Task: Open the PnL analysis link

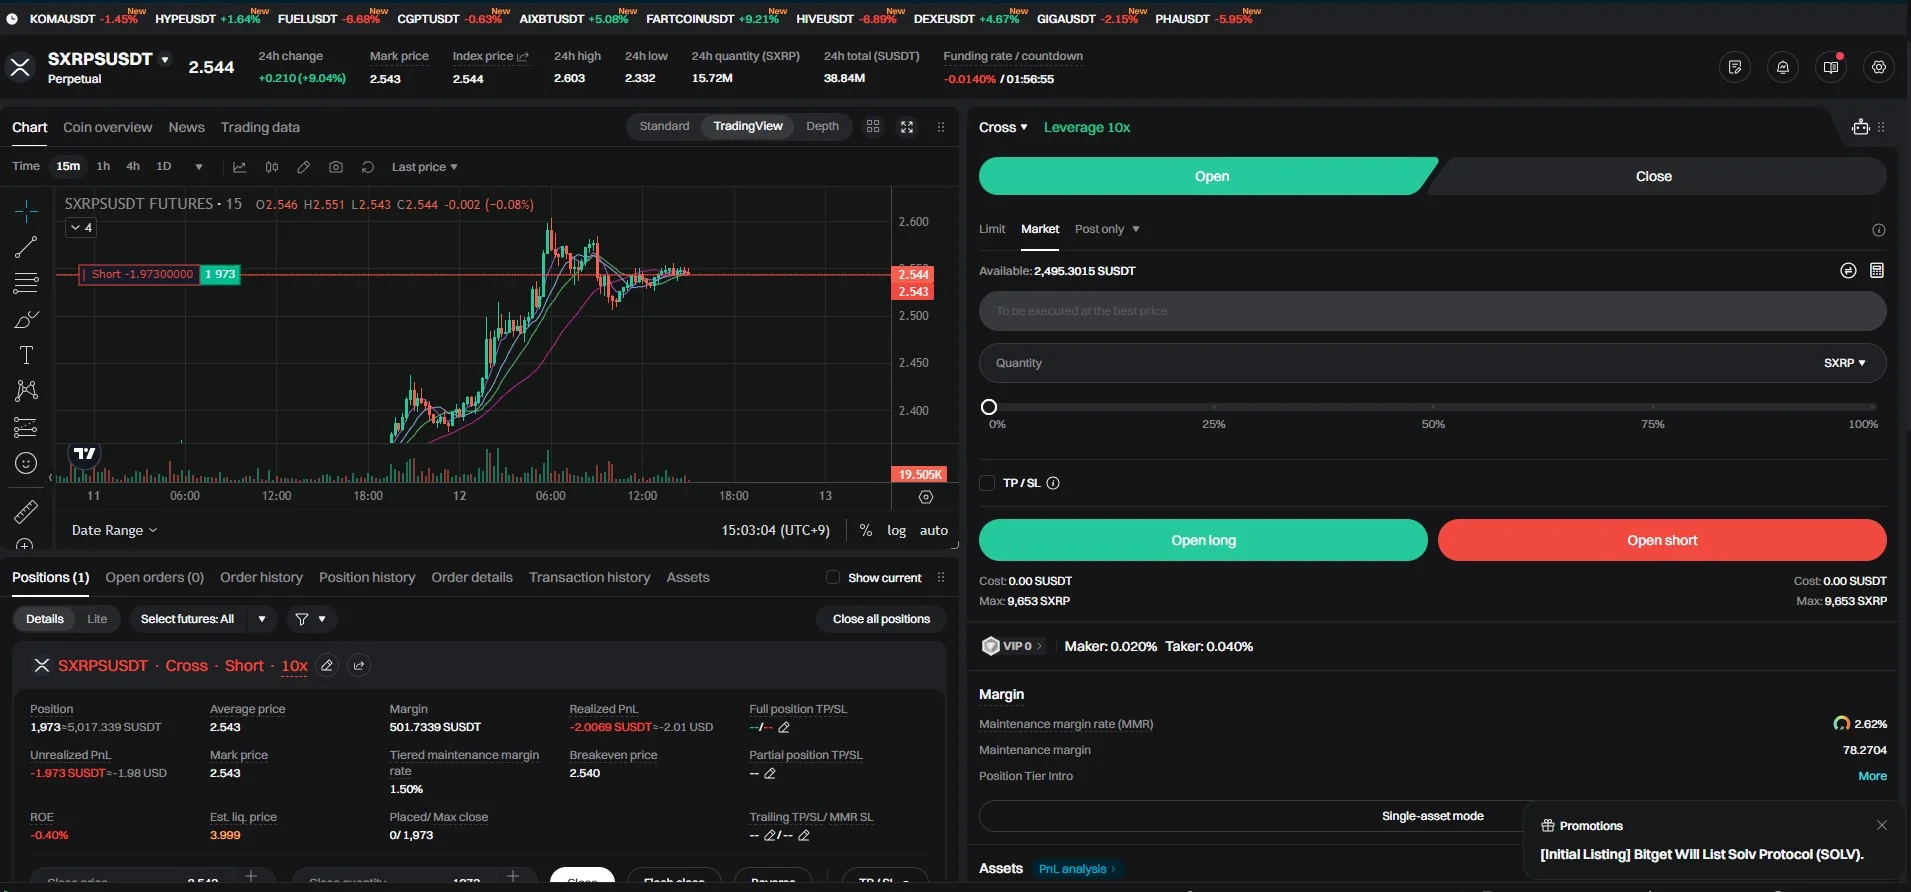Action: point(1076,869)
